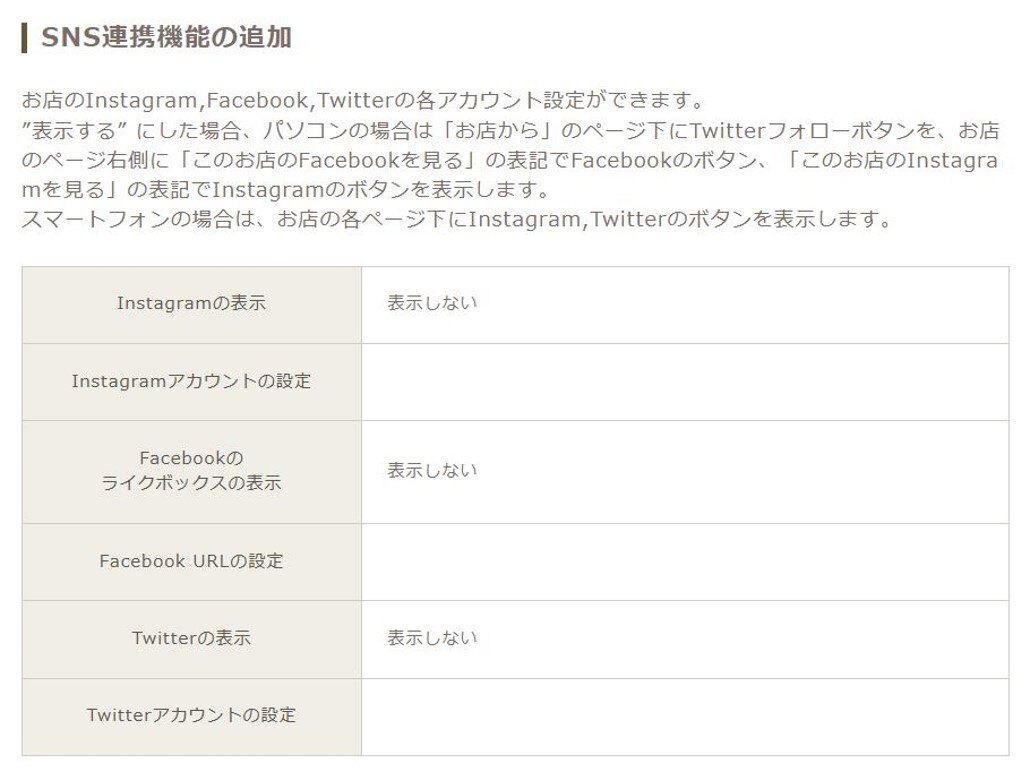Select the Twitterの表示 row label
The width and height of the screenshot is (1030, 777).
point(191,638)
